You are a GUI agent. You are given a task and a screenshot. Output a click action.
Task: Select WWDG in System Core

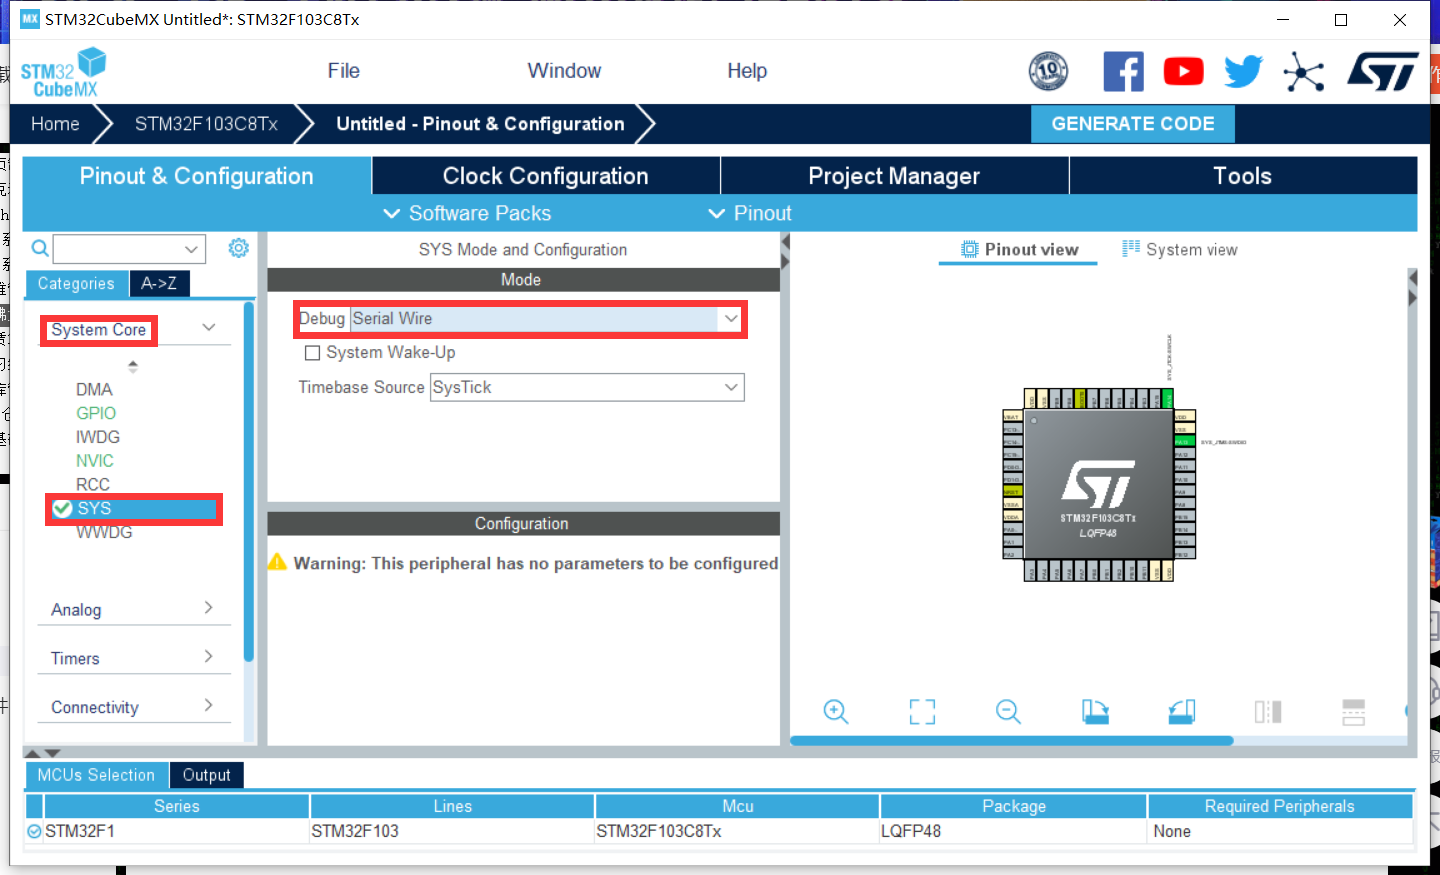click(104, 533)
